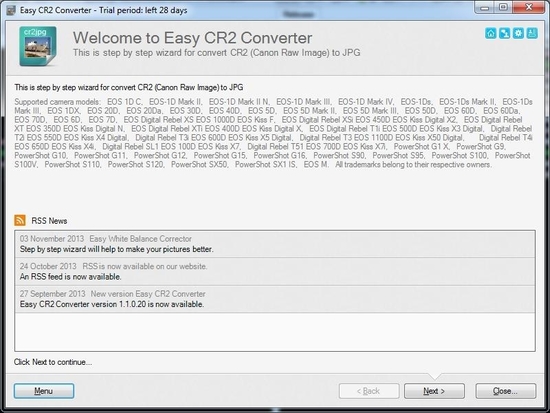The width and height of the screenshot is (550, 413).
Task: Click the Close... button
Action: 505,391
